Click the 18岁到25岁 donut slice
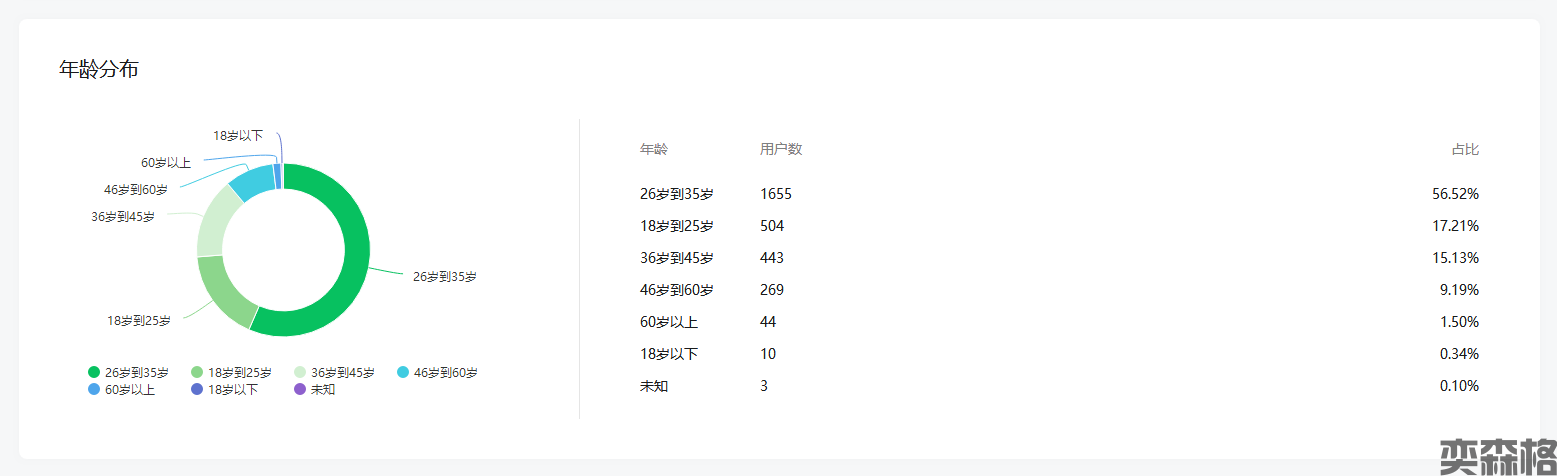This screenshot has width=1557, height=476. (222, 290)
